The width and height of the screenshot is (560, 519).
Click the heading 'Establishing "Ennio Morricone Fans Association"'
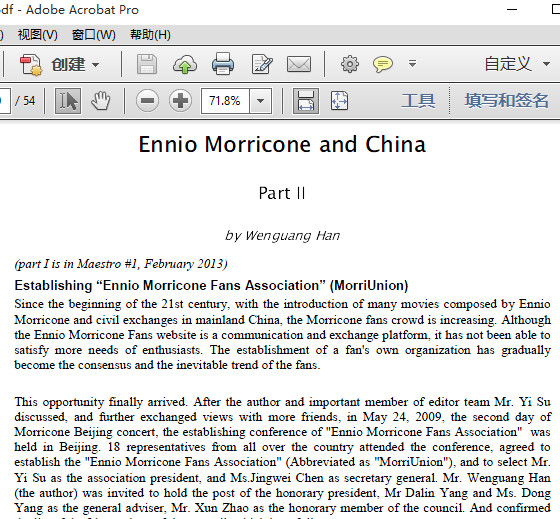[211, 285]
